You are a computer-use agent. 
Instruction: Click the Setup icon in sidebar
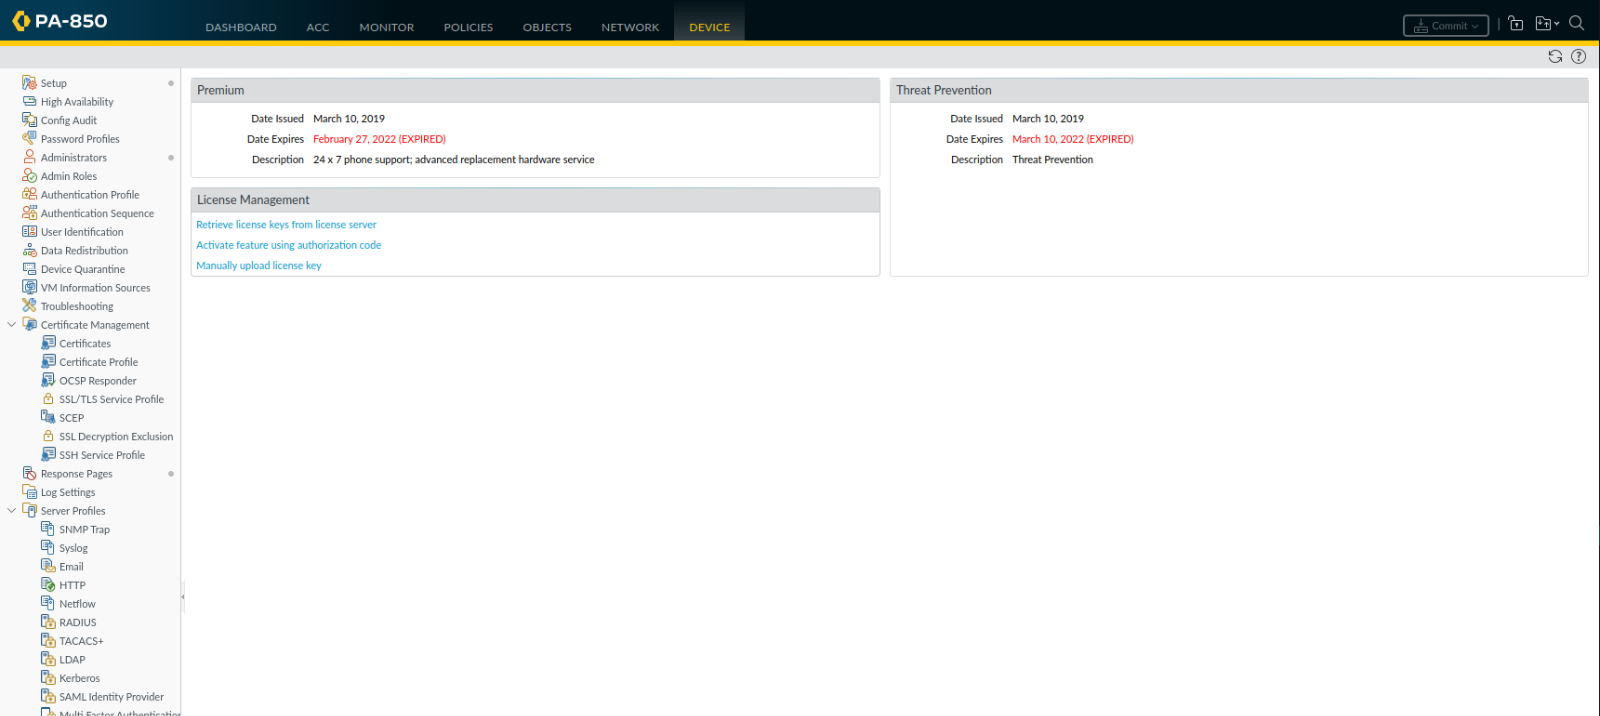coord(29,83)
